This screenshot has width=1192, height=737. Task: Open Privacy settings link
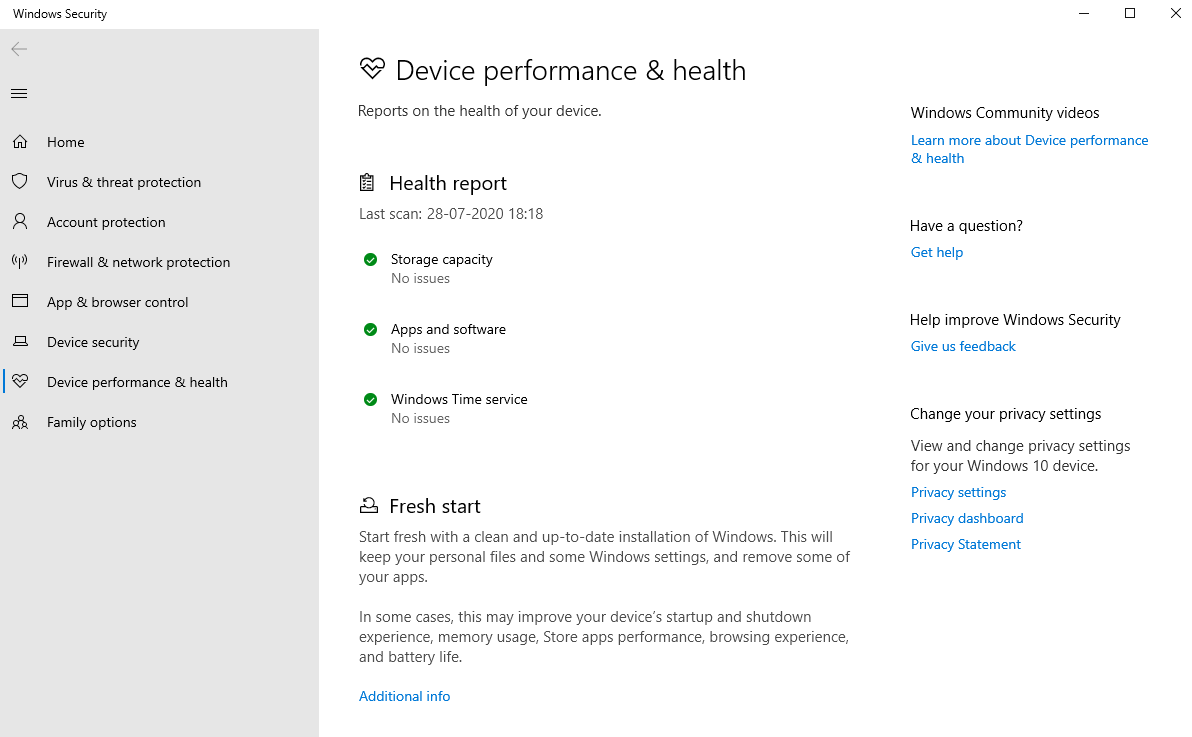coord(958,491)
